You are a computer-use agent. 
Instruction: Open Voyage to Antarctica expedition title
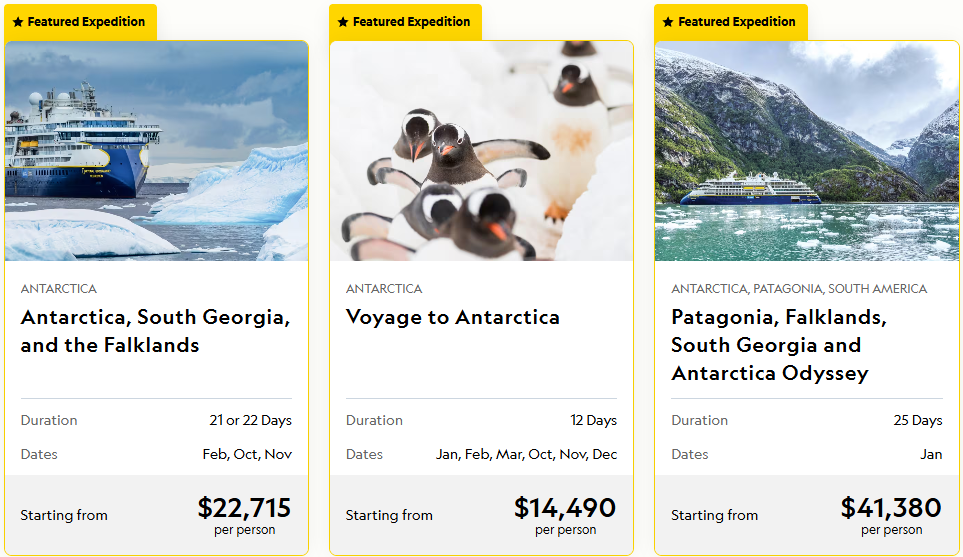(452, 317)
